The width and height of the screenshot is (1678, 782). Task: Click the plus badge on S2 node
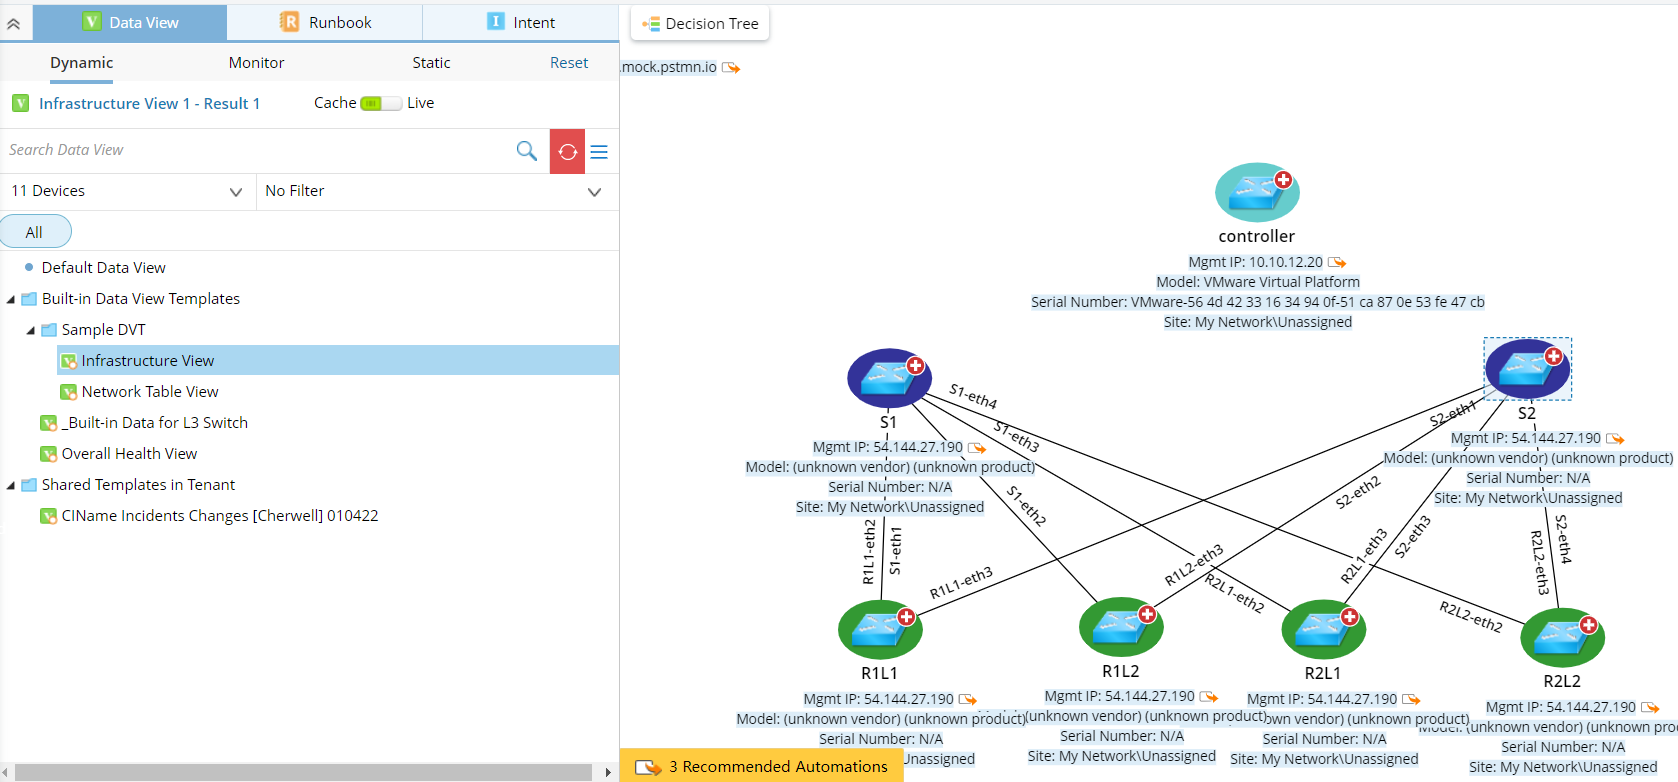tap(1553, 356)
